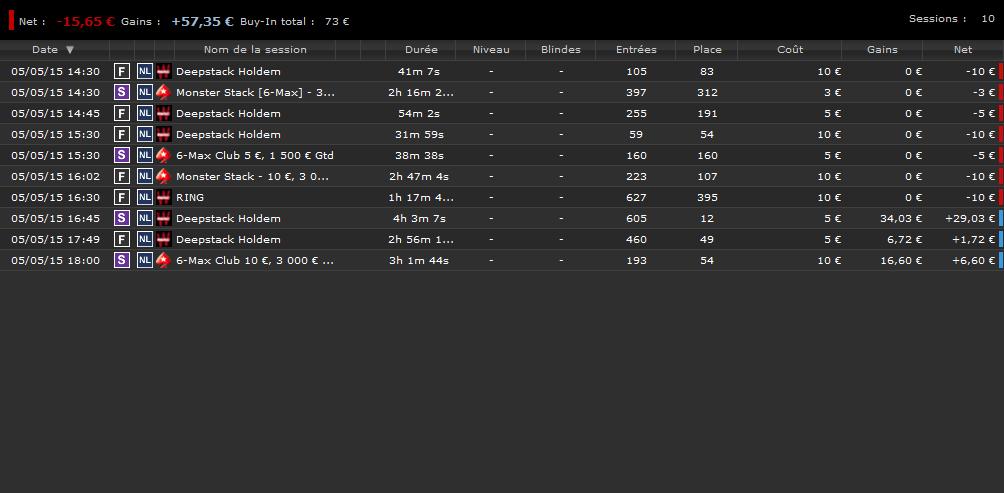
Task: Click the purple S icon in the 16:45 Deepstack Holdem row
Action: point(122,218)
